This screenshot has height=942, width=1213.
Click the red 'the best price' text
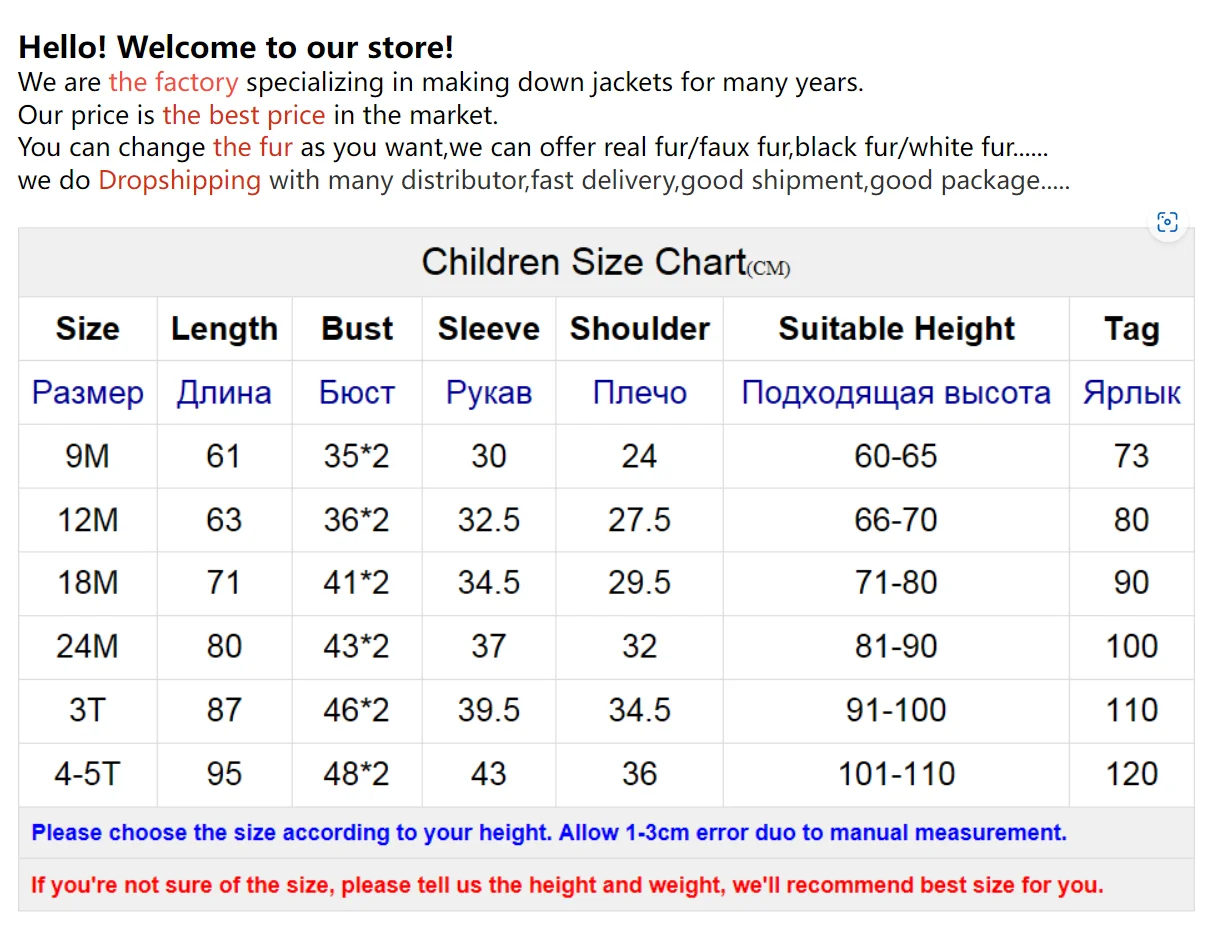tap(243, 115)
